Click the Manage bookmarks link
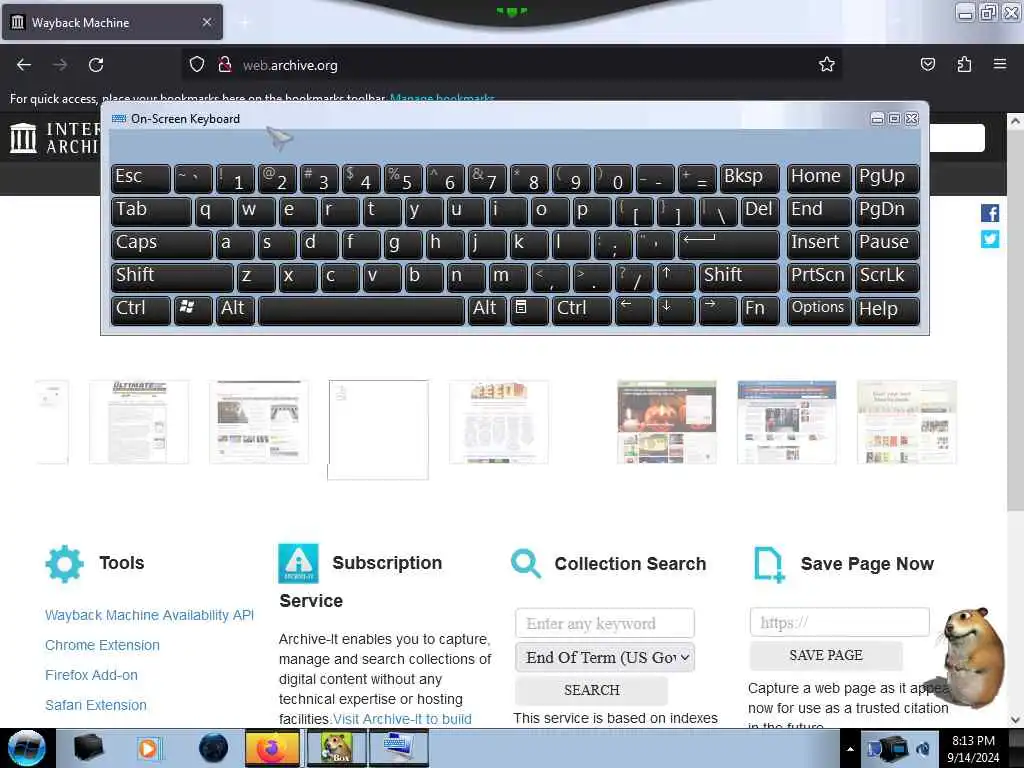Screen dimensions: 1024x768 pyautogui.click(x=442, y=98)
